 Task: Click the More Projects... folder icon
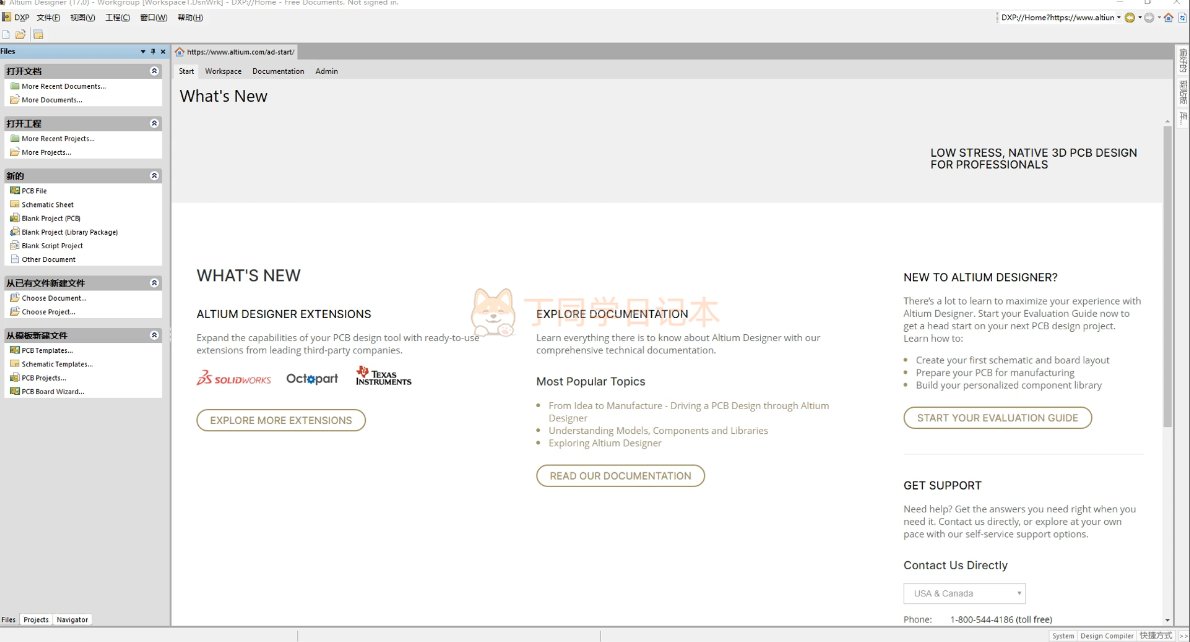(14, 152)
